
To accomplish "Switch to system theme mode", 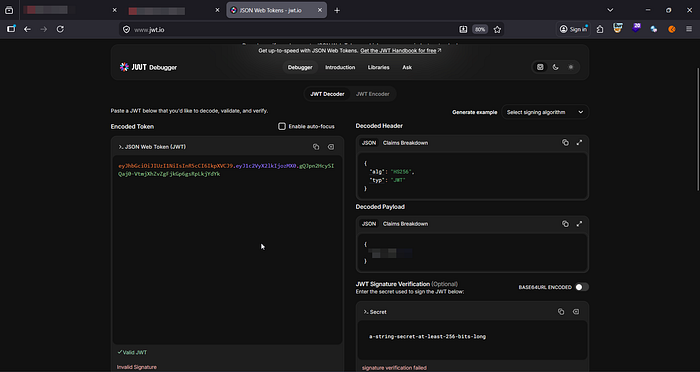I will (x=540, y=67).
